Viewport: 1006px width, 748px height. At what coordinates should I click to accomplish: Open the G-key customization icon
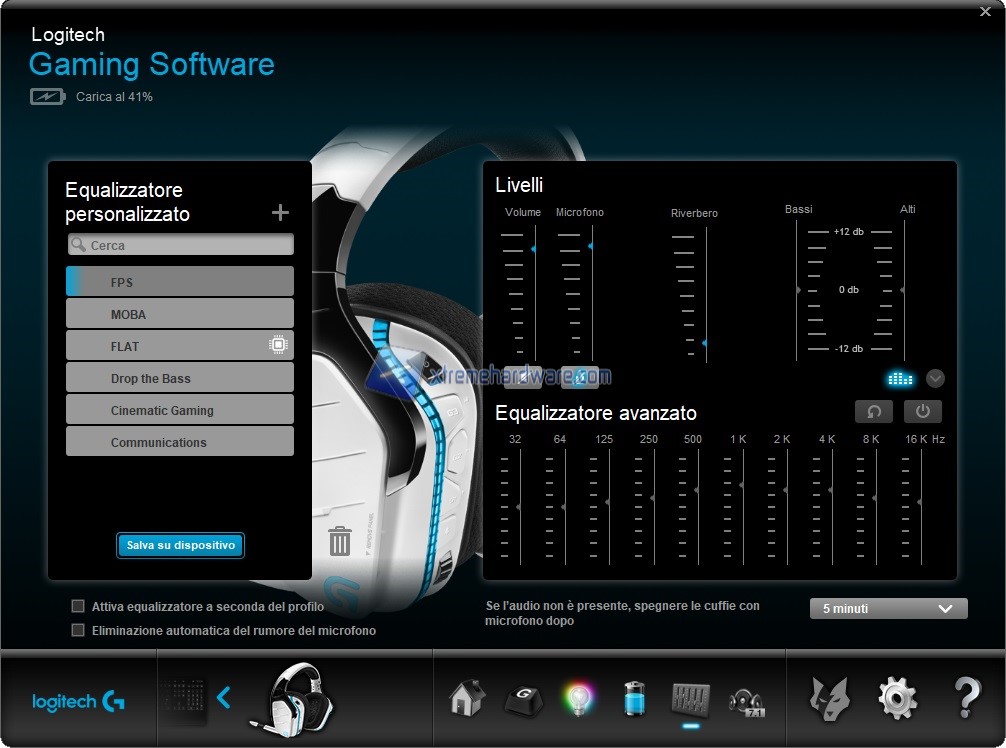pos(521,697)
